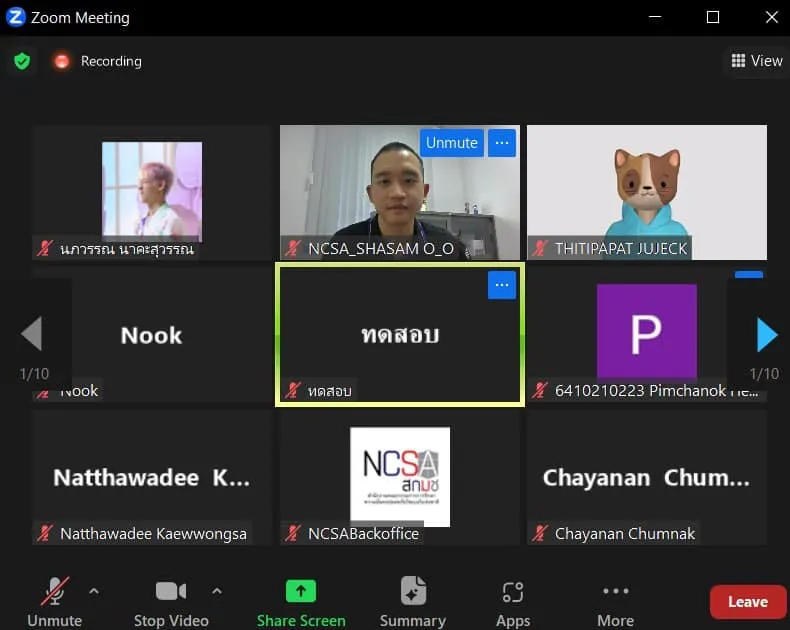The height and width of the screenshot is (630, 790).
Task: Select THITIPAPAT JUJECK cat avatar tile
Action: coord(646,185)
